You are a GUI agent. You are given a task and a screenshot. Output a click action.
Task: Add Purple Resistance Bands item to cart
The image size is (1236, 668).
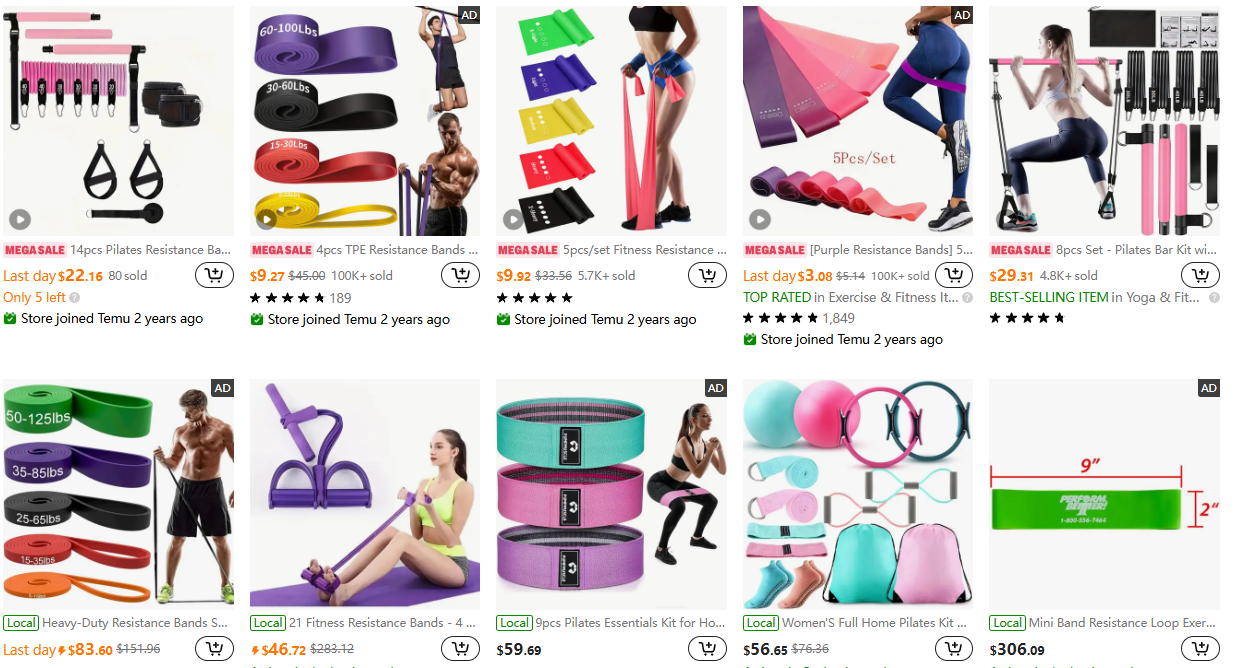click(954, 275)
